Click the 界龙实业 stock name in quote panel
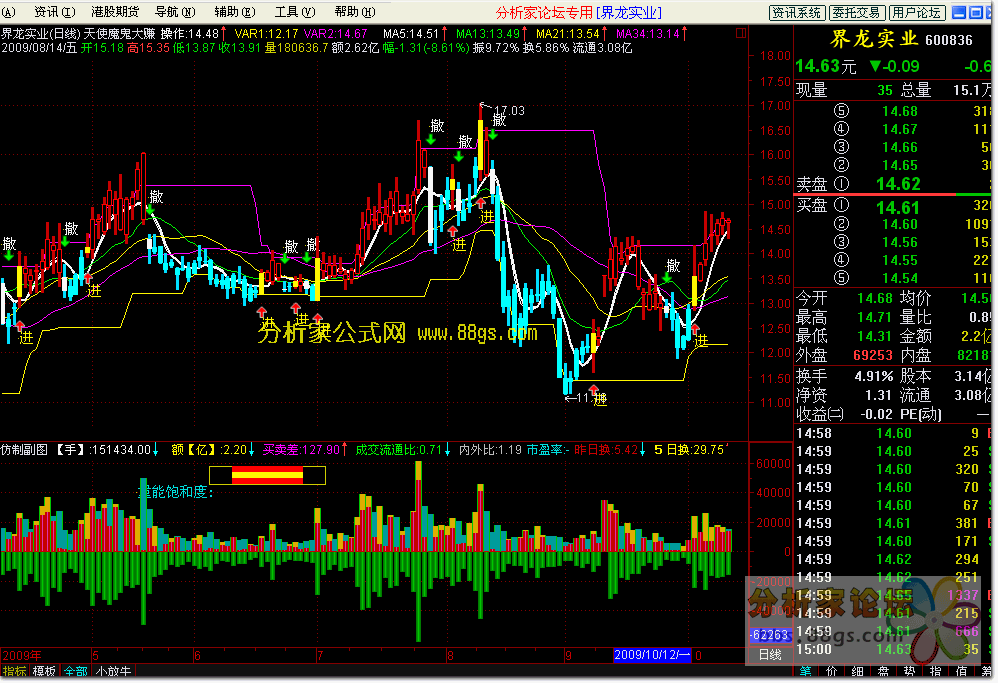This screenshot has width=998, height=683. coord(873,39)
